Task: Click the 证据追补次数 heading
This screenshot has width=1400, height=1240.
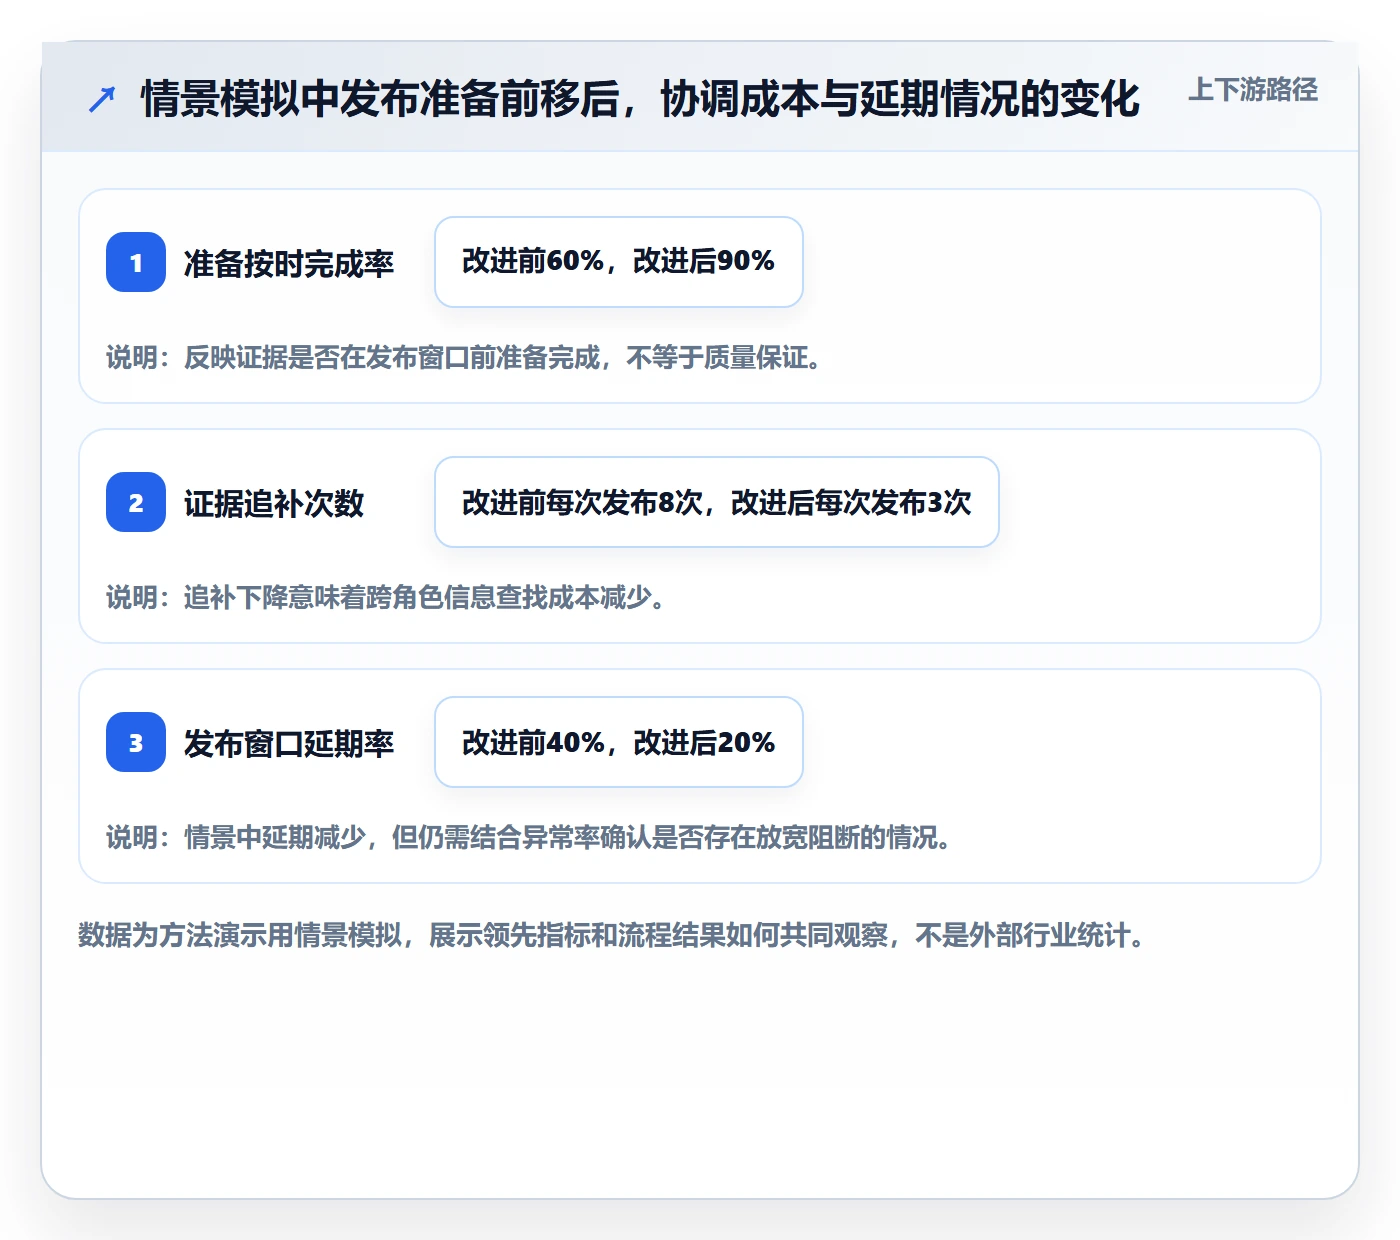Action: (x=274, y=503)
